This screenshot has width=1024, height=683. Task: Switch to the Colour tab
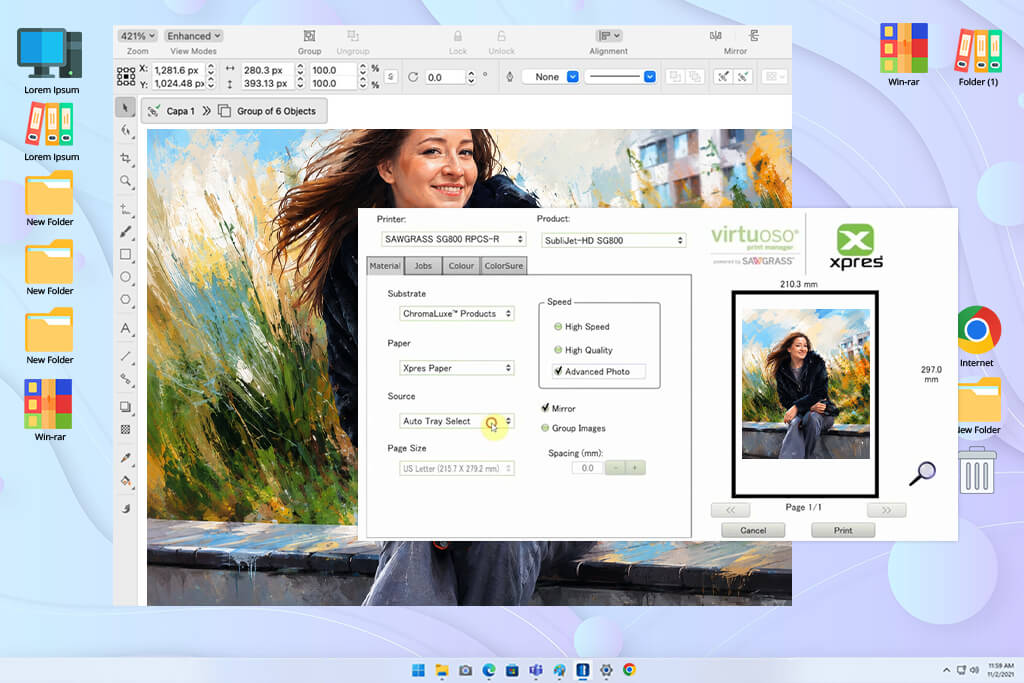pos(461,266)
